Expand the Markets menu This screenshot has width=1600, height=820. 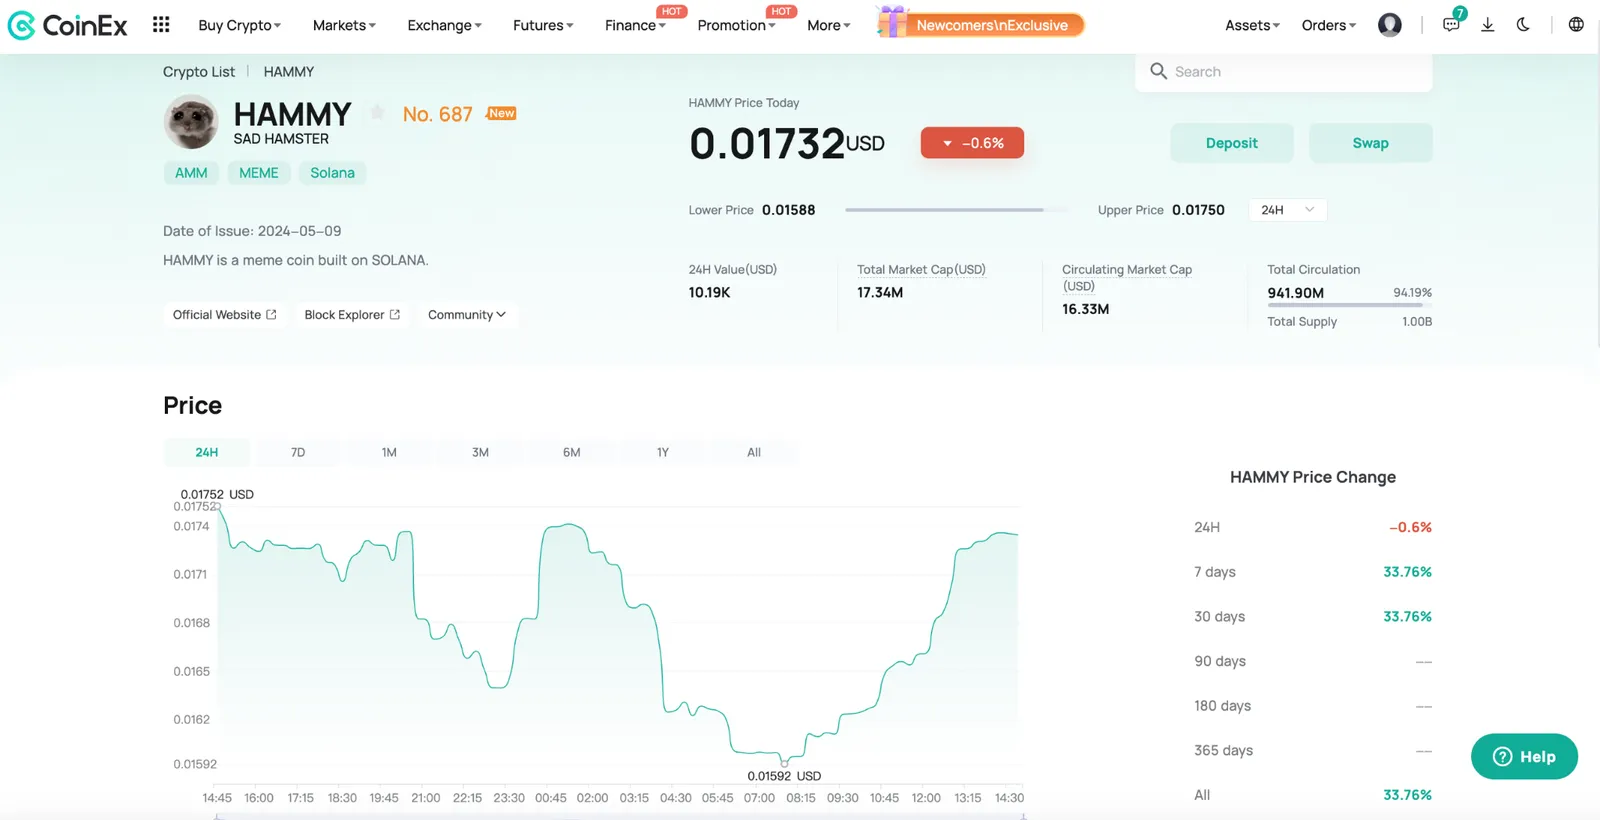click(344, 25)
